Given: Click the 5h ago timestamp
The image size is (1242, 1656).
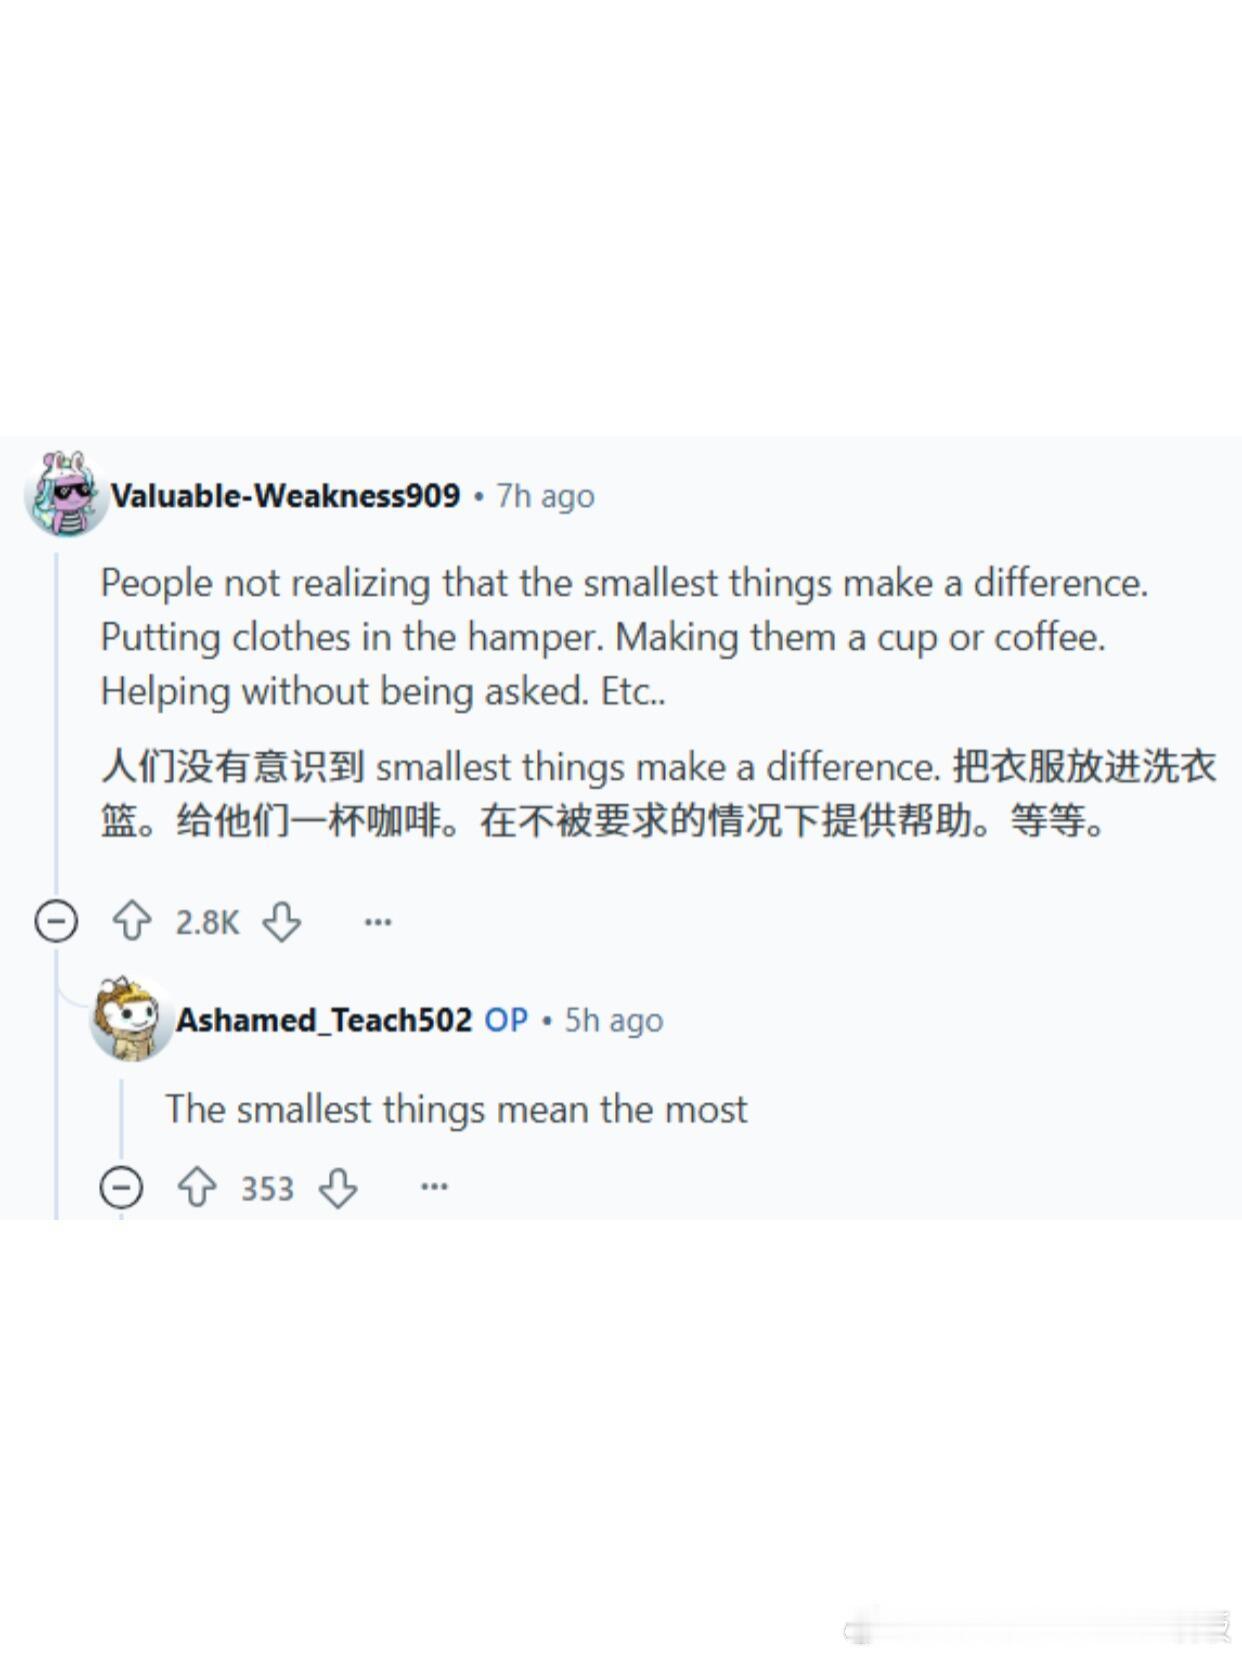Looking at the screenshot, I should pos(614,1021).
